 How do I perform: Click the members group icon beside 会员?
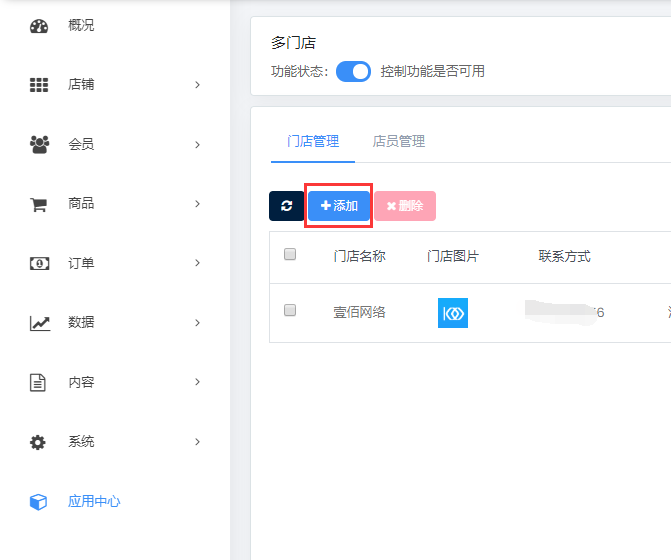tap(39, 144)
